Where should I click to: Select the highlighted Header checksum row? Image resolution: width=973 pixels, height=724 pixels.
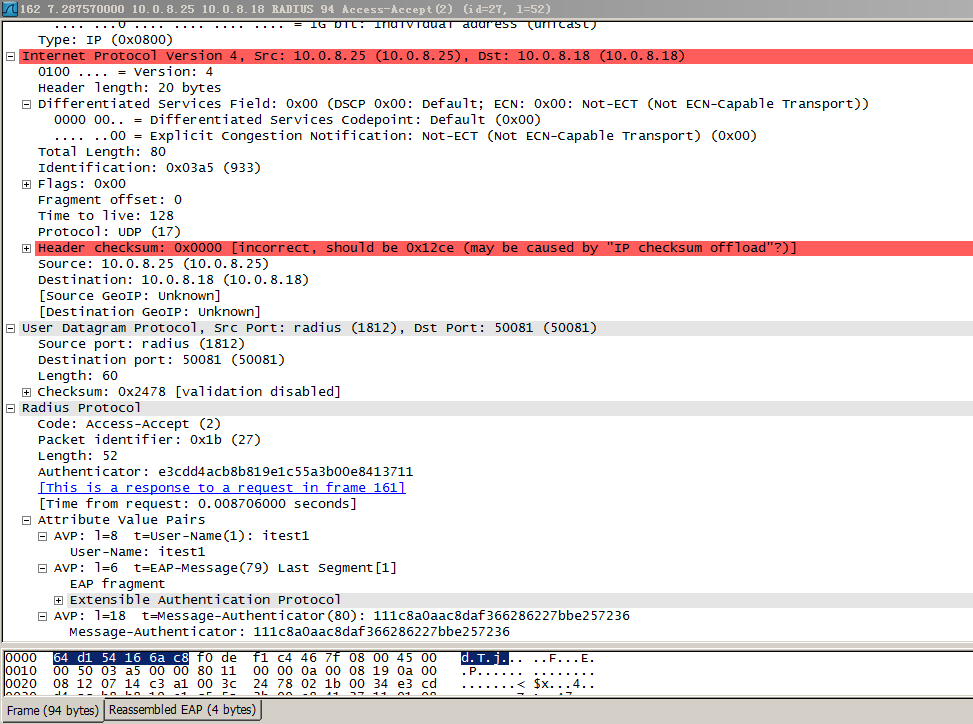point(300,247)
